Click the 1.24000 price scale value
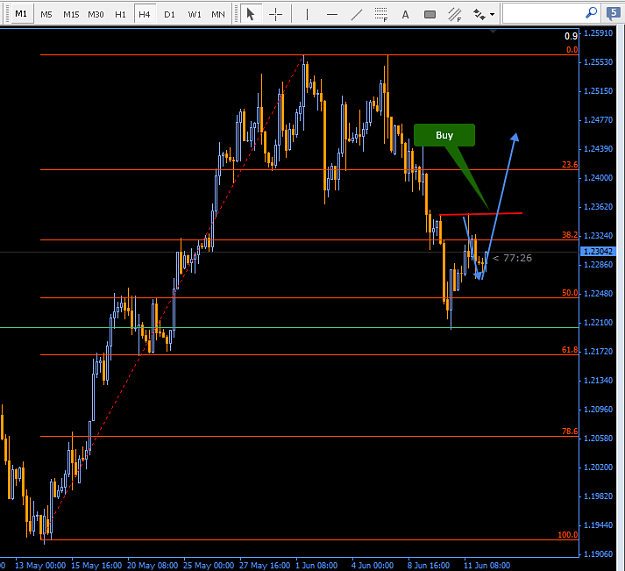 598,178
